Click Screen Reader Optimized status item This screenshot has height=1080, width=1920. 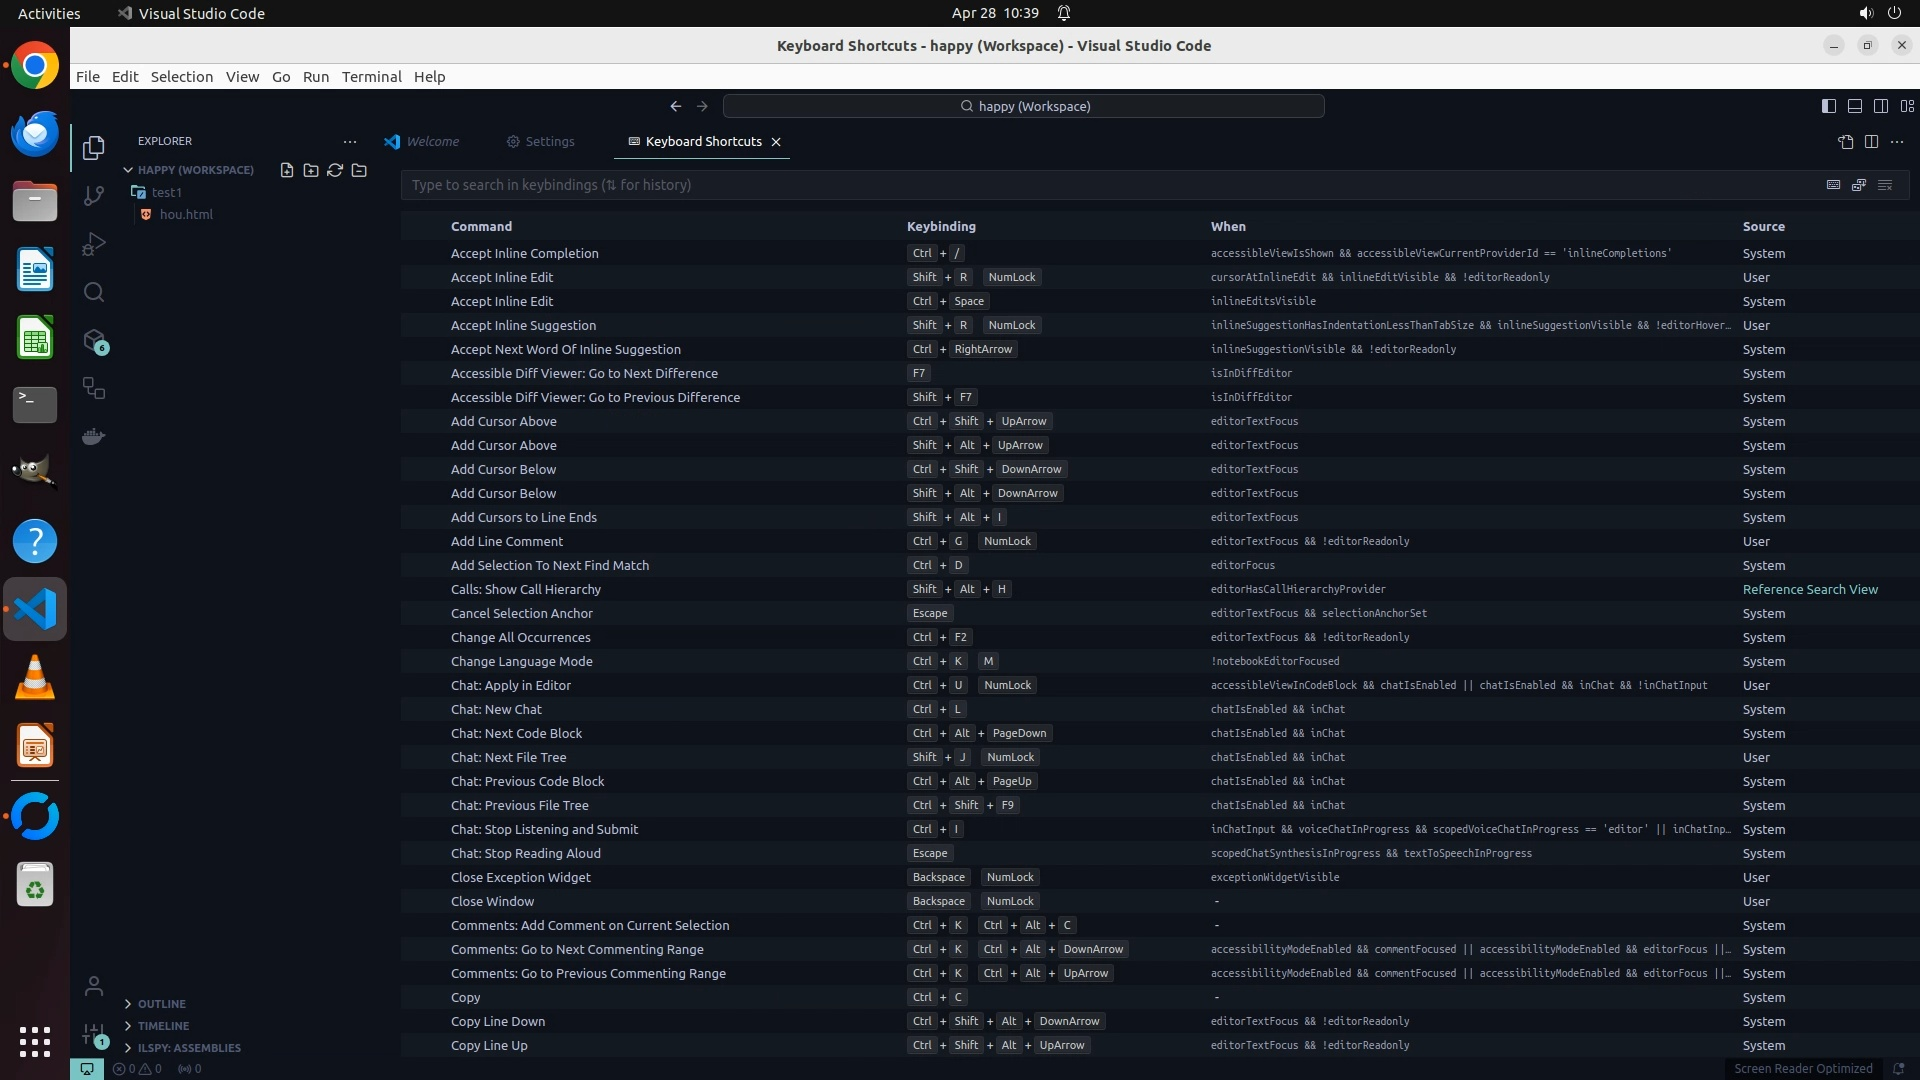click(1802, 1069)
